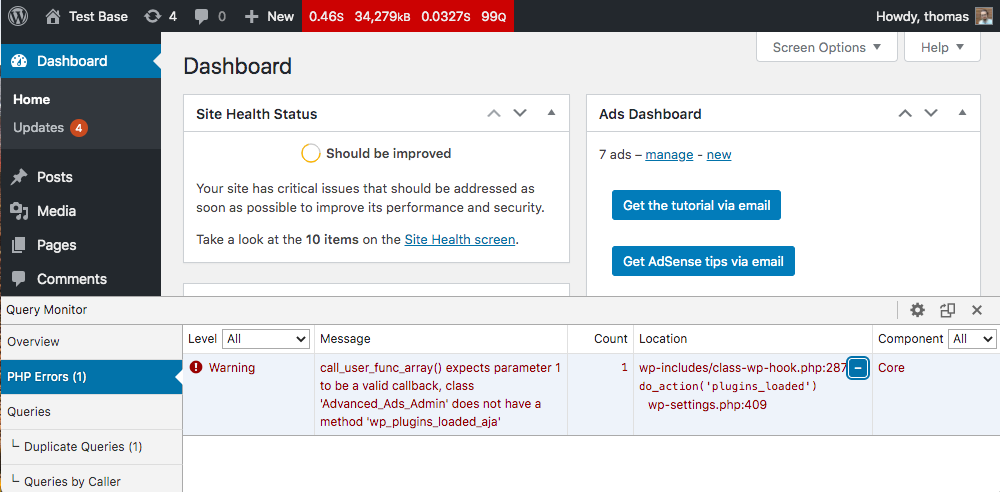Open Query Monitor settings gear
This screenshot has width=1000, height=492.
(x=917, y=310)
